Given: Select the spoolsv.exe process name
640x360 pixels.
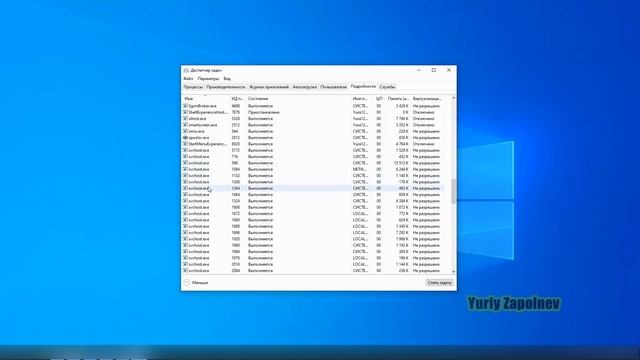Looking at the screenshot, I should coord(199,138).
